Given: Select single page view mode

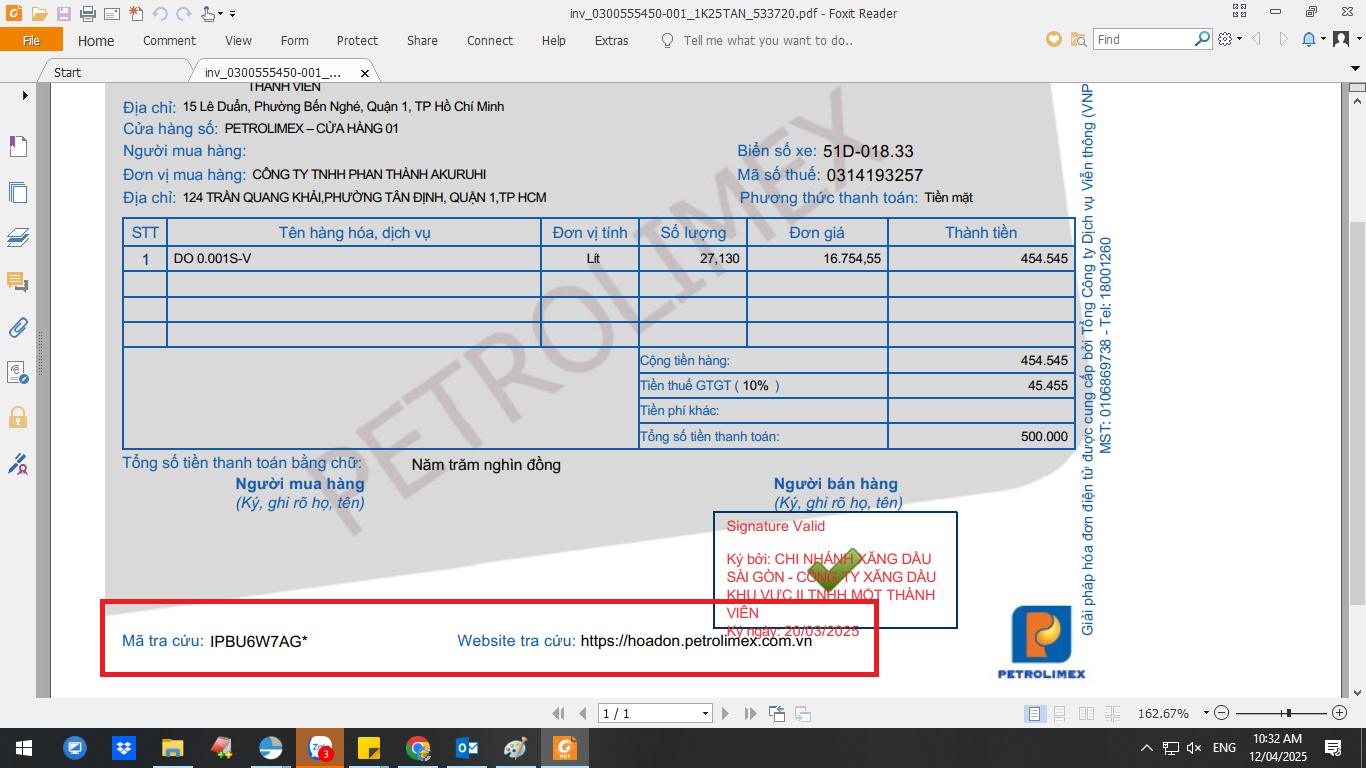Looking at the screenshot, I should [x=1035, y=713].
